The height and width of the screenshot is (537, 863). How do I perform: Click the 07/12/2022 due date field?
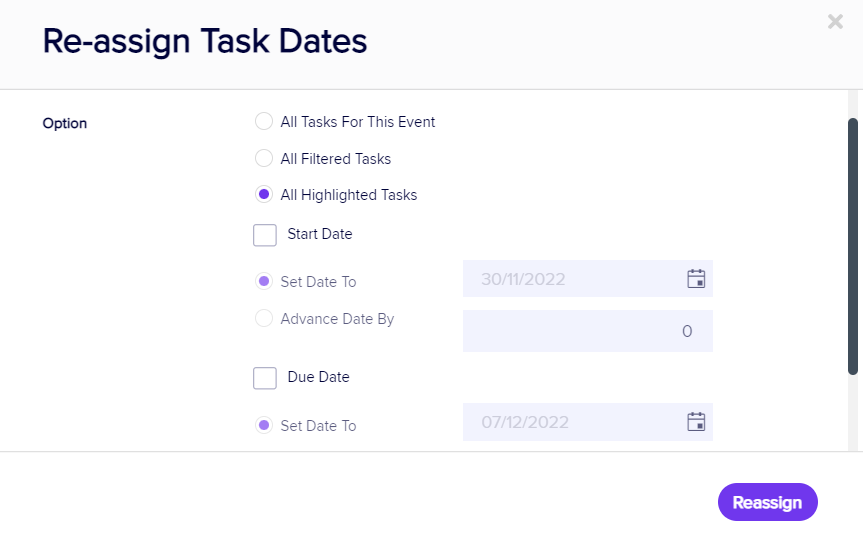pos(575,422)
